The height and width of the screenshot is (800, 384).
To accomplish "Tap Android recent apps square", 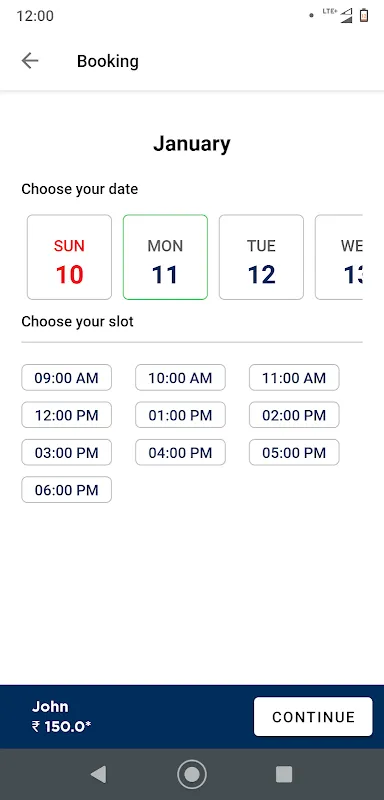I will pos(284,774).
